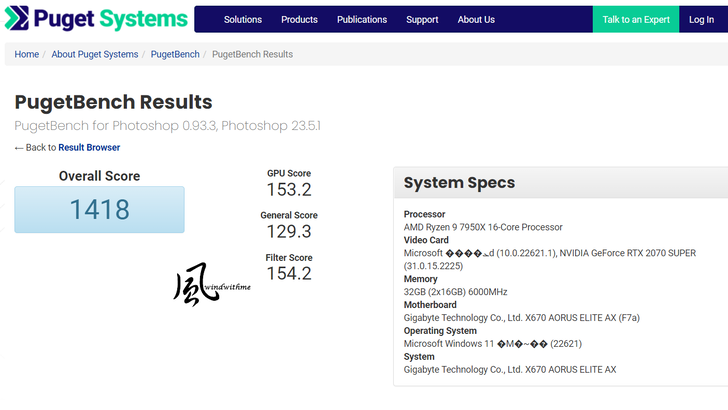Viewport: 728px width, 410px height.
Task: Click the Filter Score value 154.2
Action: (289, 274)
